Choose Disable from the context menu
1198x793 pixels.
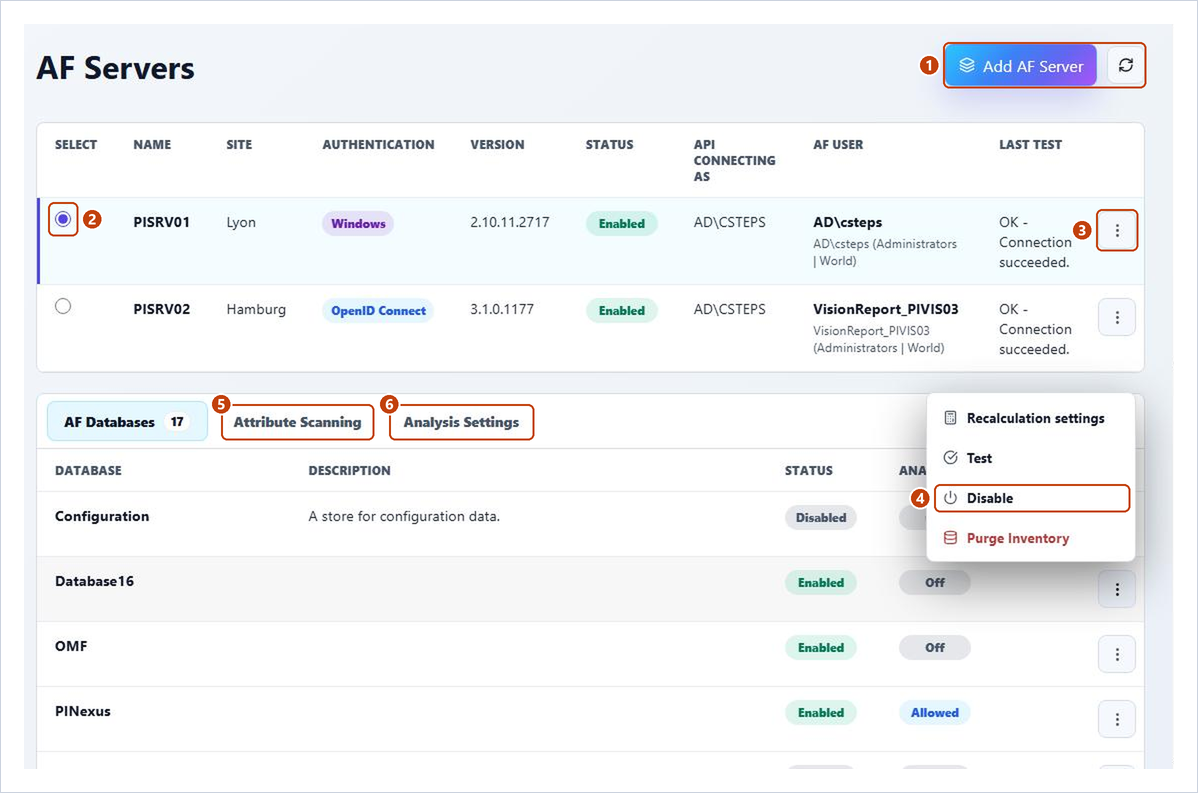click(x=1031, y=498)
